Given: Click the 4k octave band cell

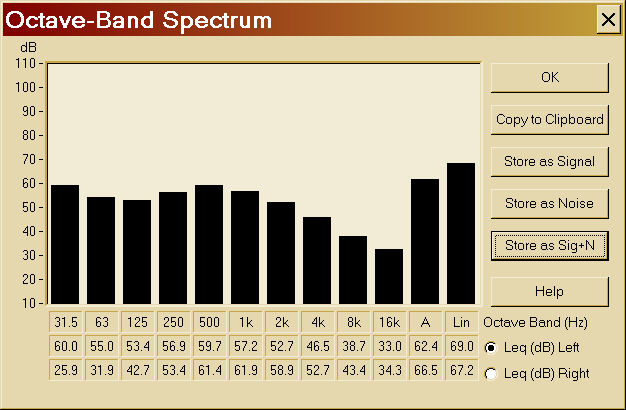Looking at the screenshot, I should coord(318,322).
